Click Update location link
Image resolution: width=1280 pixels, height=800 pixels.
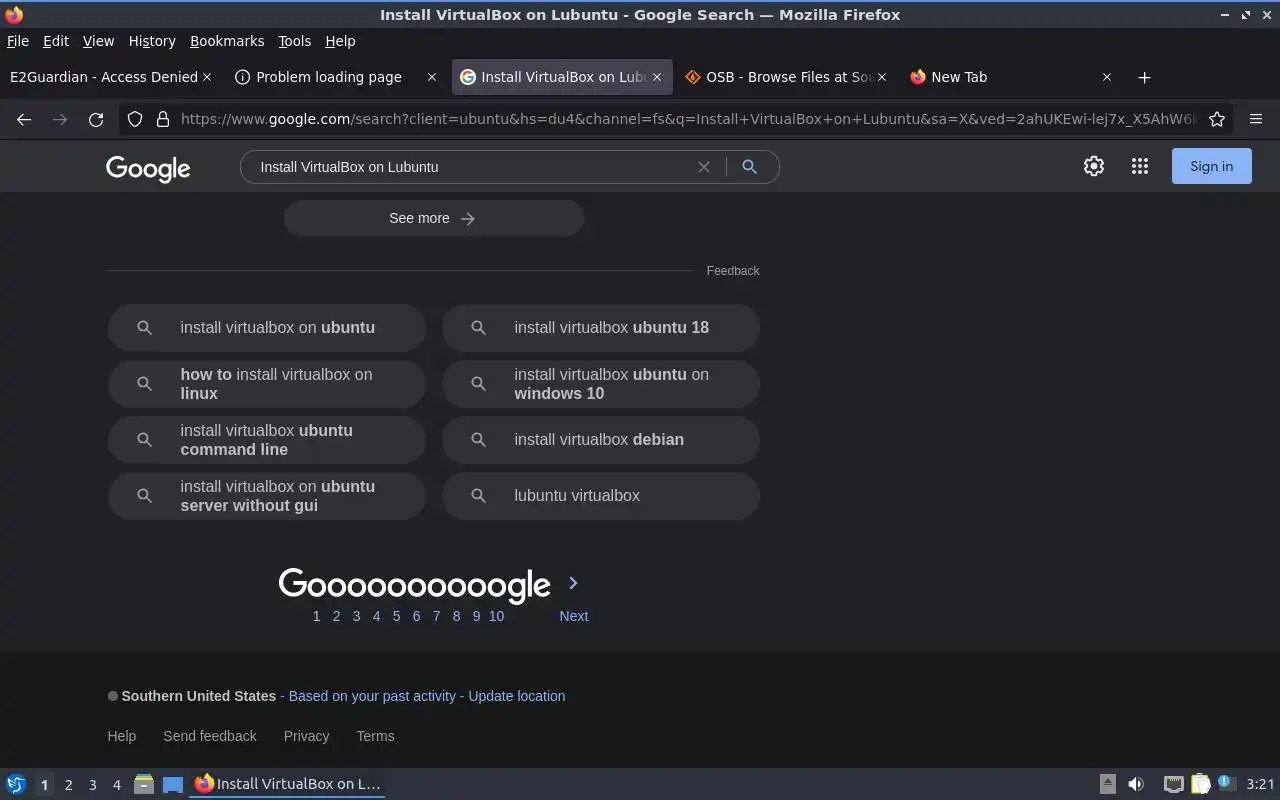tap(516, 696)
